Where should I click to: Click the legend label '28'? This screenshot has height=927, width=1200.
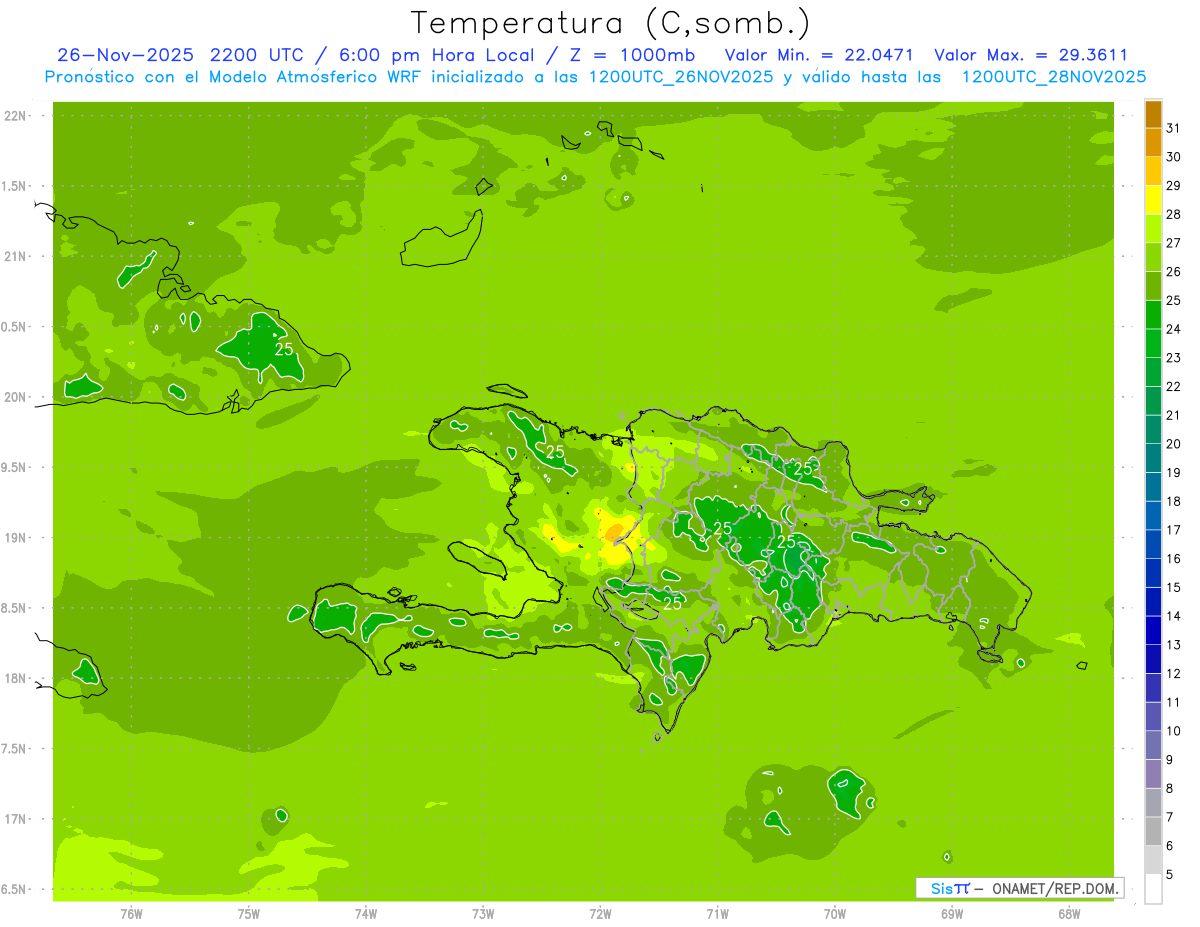pos(1174,215)
